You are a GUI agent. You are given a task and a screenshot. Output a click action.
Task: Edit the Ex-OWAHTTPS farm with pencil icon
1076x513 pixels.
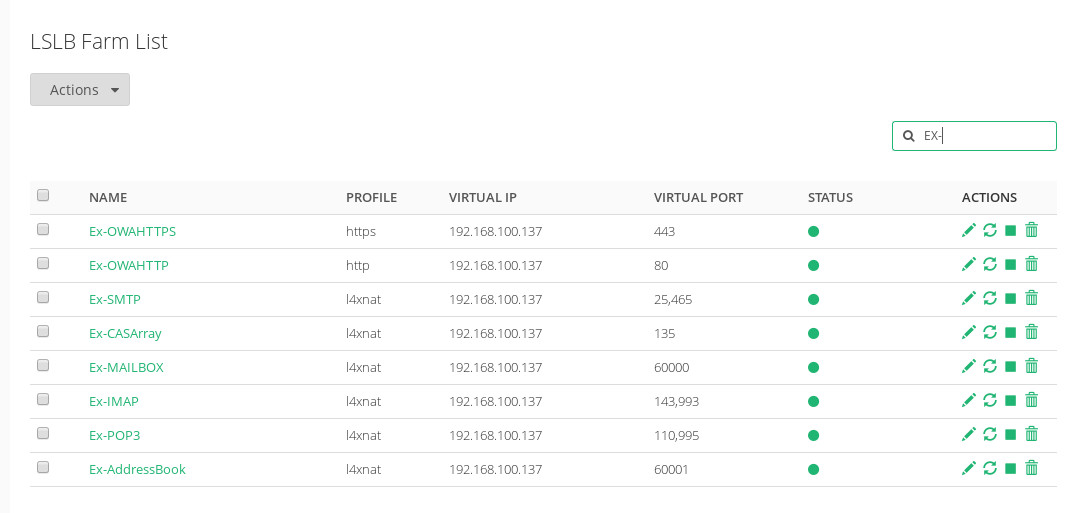pyautogui.click(x=968, y=230)
